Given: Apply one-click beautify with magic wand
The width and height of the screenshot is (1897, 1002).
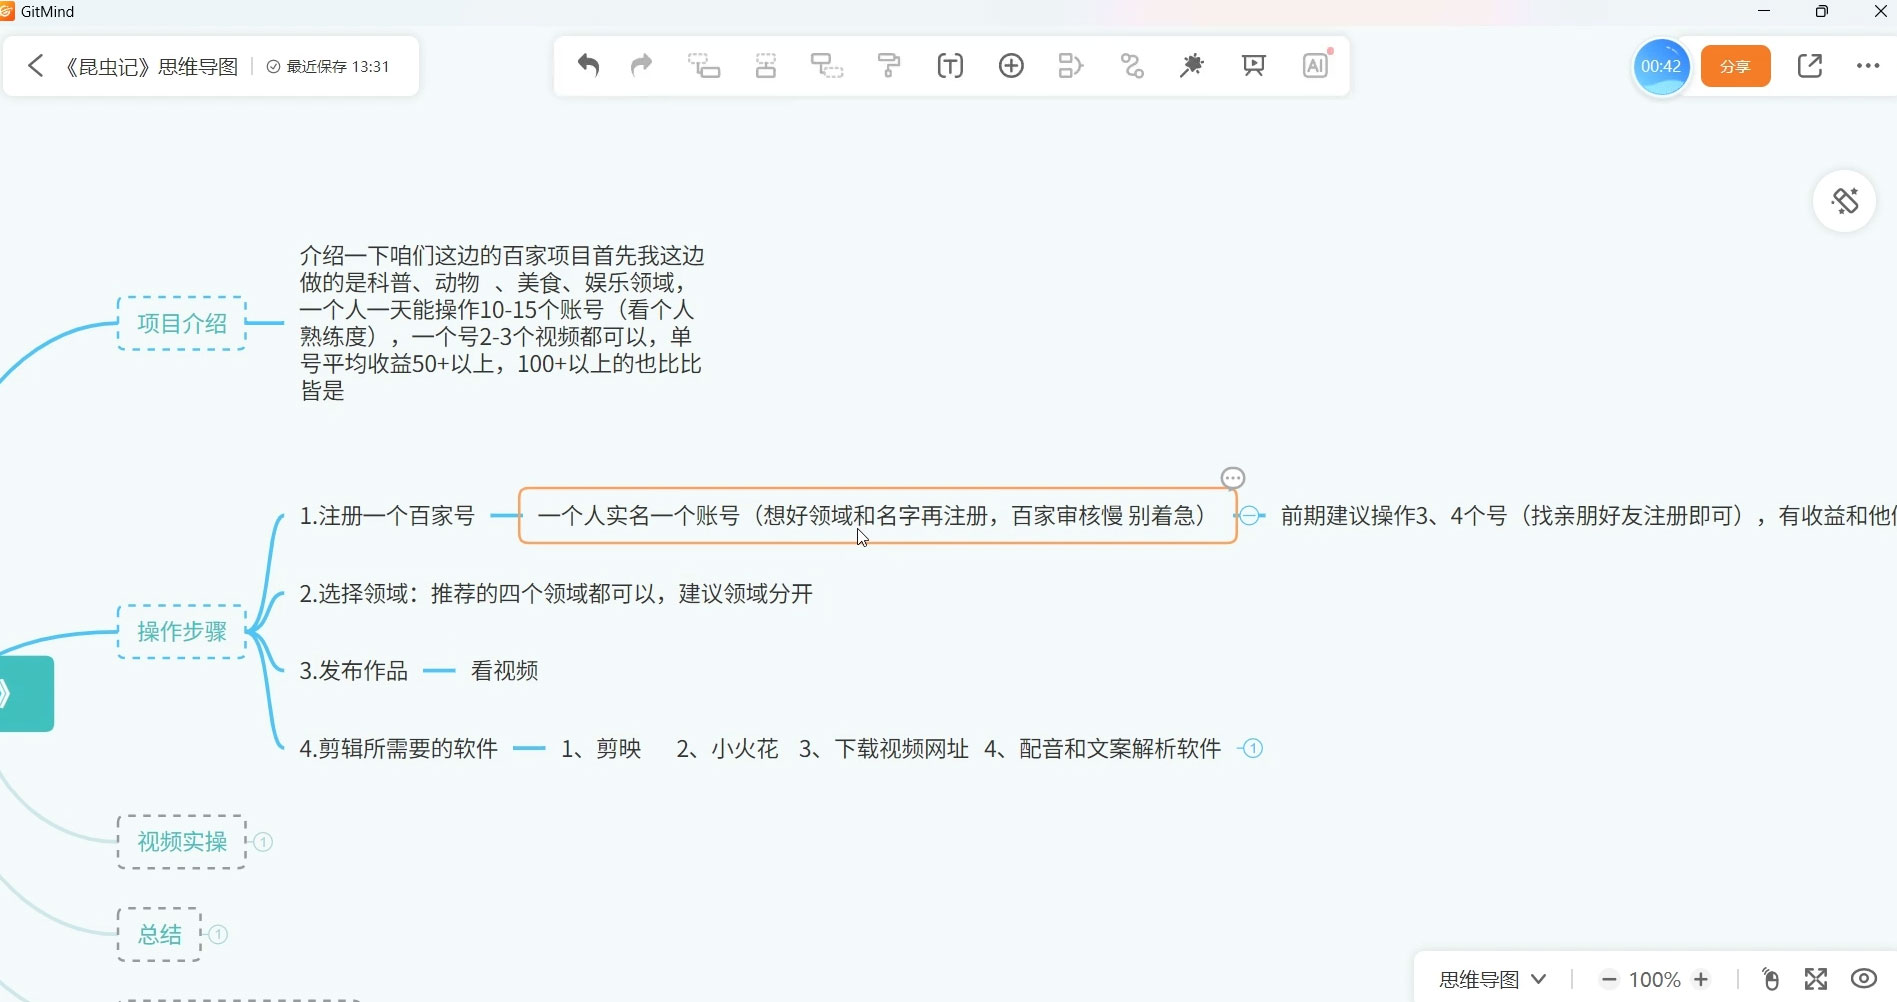Looking at the screenshot, I should (1191, 65).
